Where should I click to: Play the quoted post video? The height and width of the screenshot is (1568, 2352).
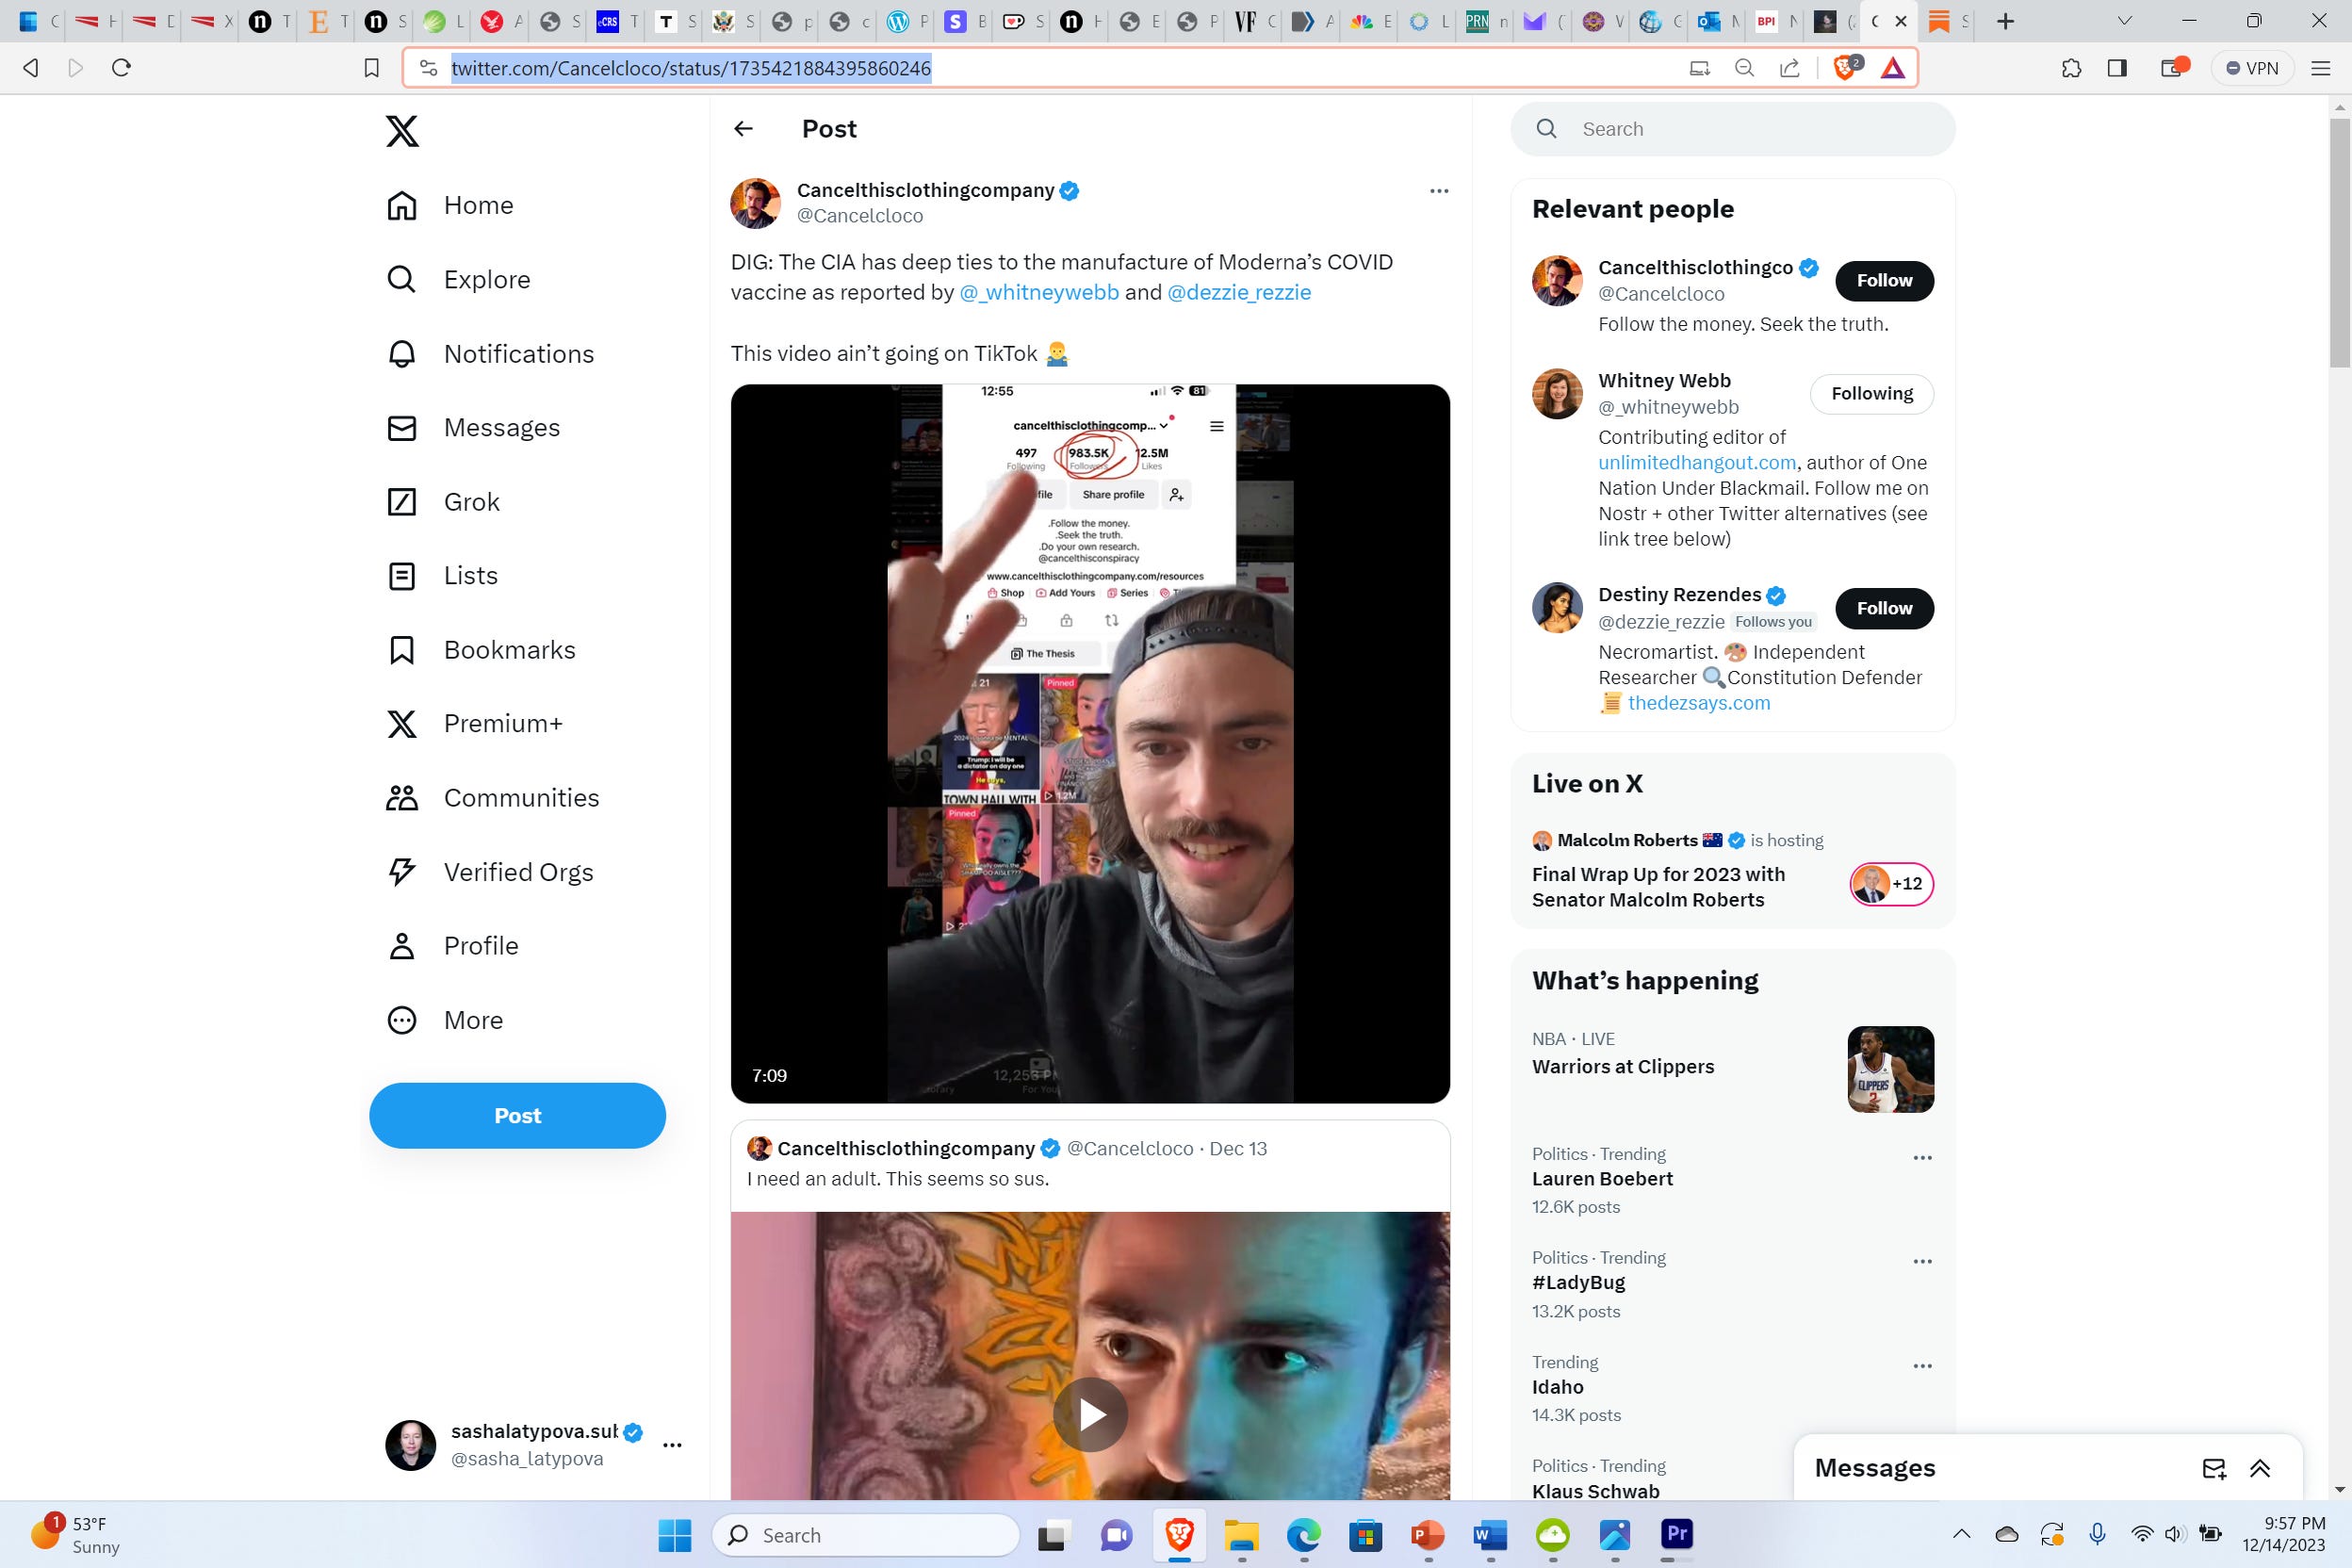(x=1090, y=1414)
